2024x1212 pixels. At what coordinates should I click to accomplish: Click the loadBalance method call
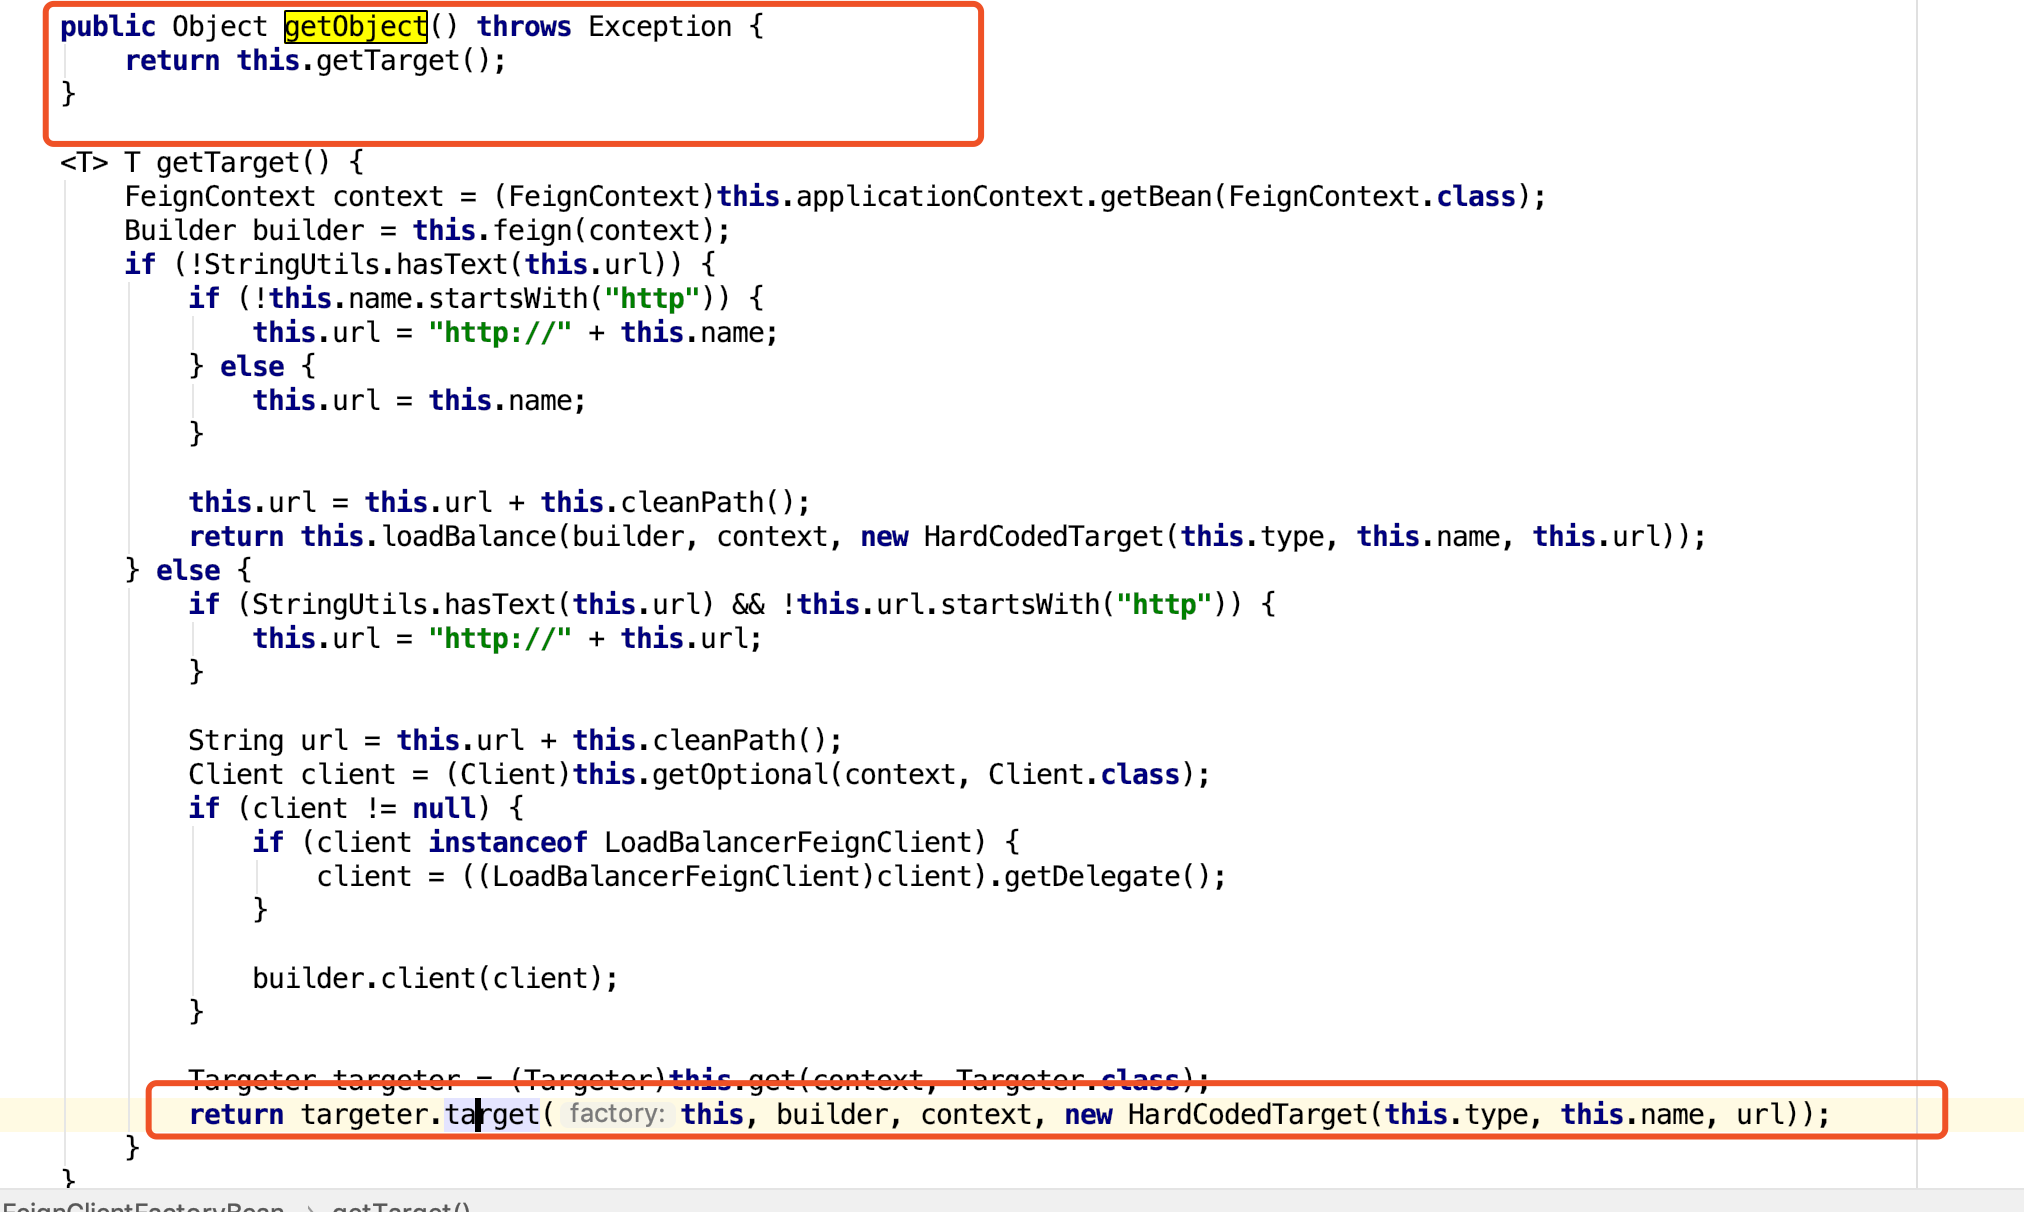click(x=468, y=537)
